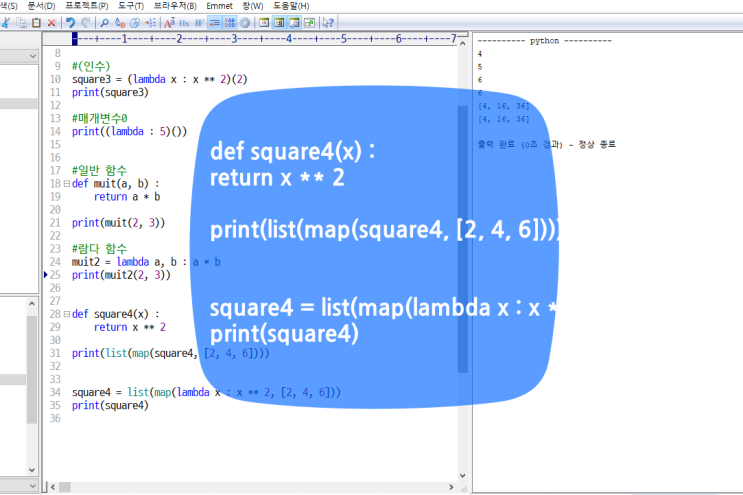Screen dimensions: 743x495
Task: Click the '정상 종료' text in the output panel
Action: point(597,144)
